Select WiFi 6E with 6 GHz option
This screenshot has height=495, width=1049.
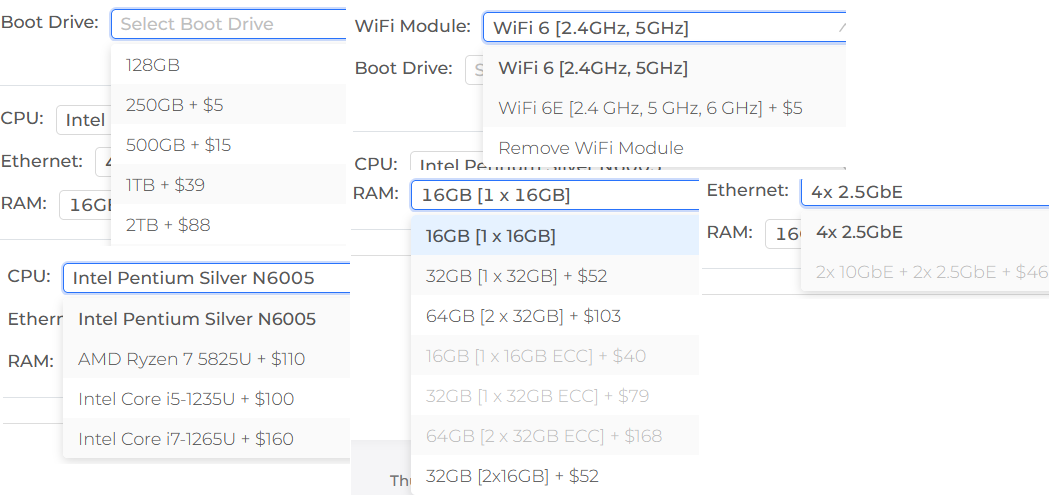tap(650, 108)
